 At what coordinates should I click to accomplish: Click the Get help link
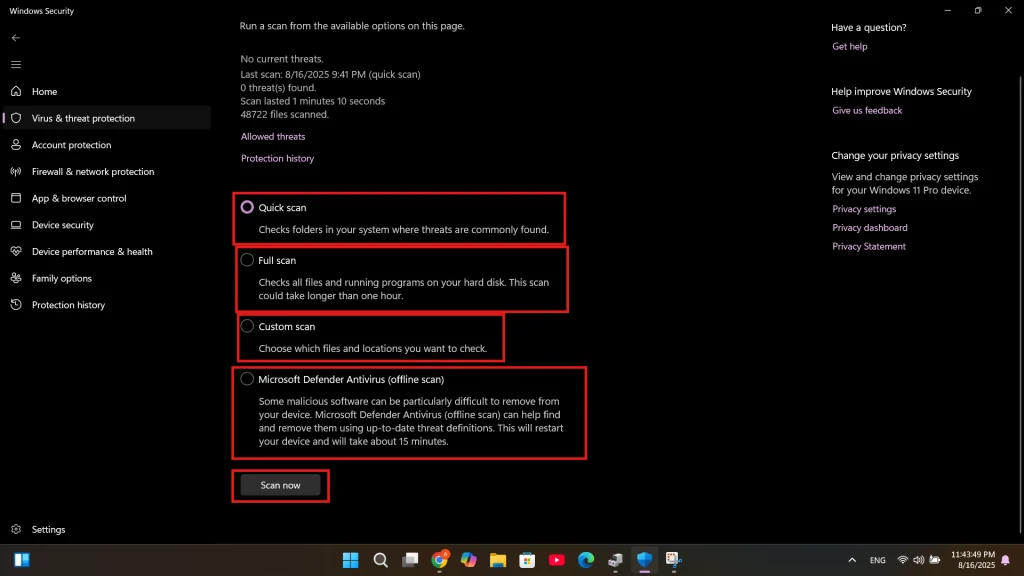coord(849,46)
